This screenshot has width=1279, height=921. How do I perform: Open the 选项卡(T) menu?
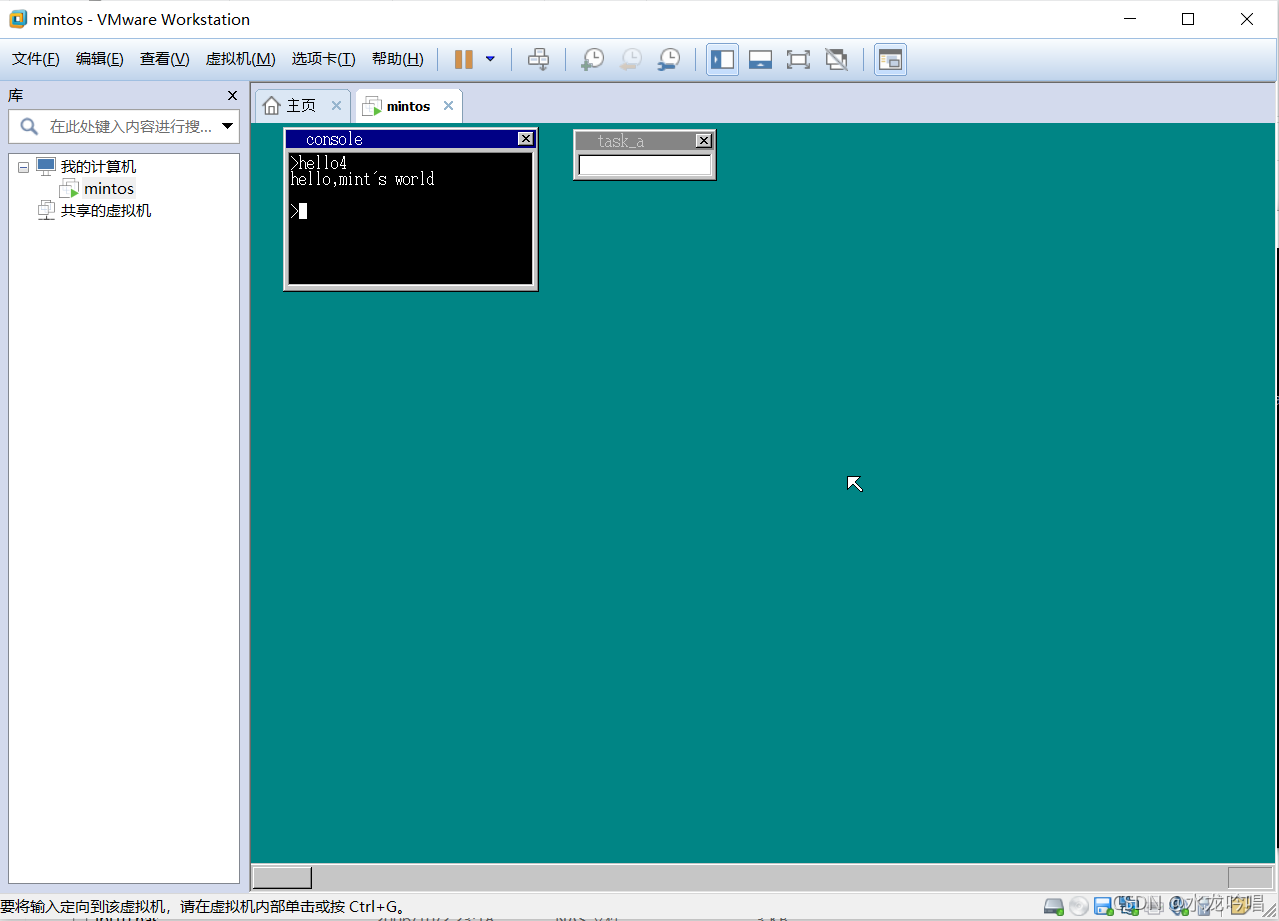323,59
